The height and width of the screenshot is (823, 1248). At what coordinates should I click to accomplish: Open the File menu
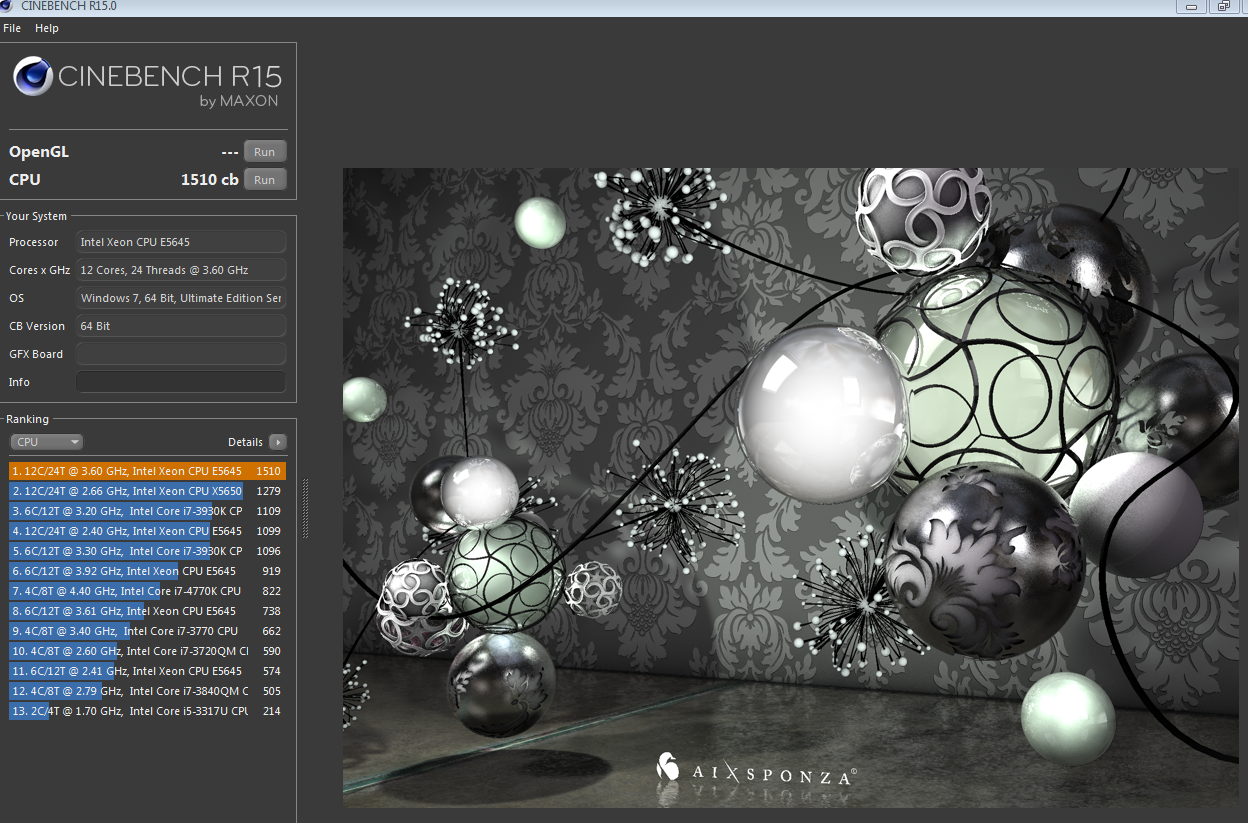(x=12, y=28)
